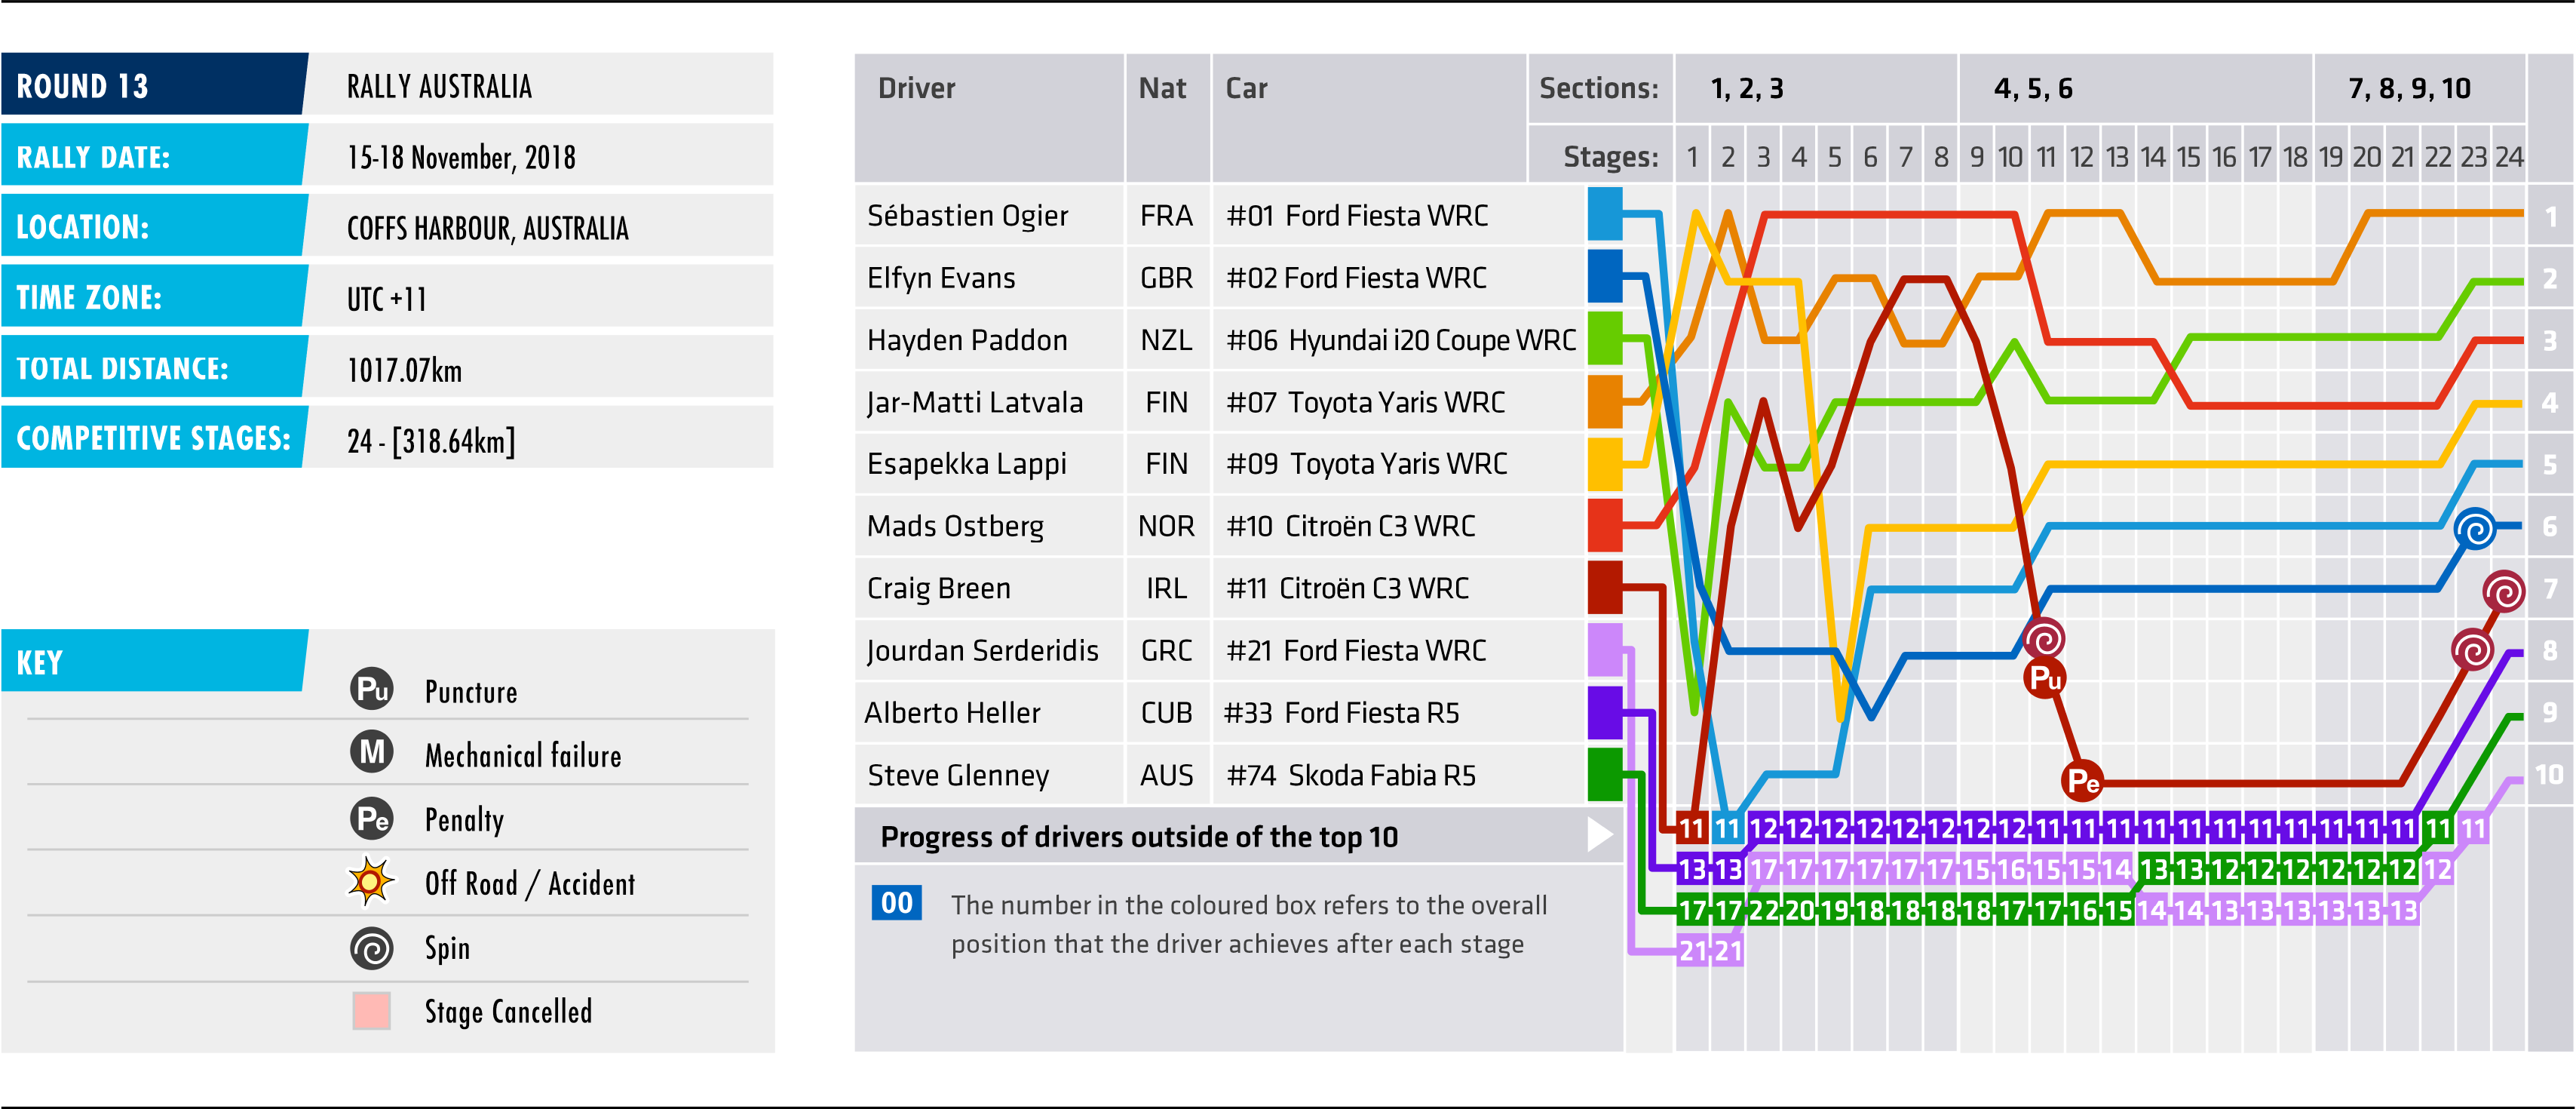Click the #74 Skoda Fabia R5 entry
This screenshot has width=2576, height=1109.
coord(1351,775)
